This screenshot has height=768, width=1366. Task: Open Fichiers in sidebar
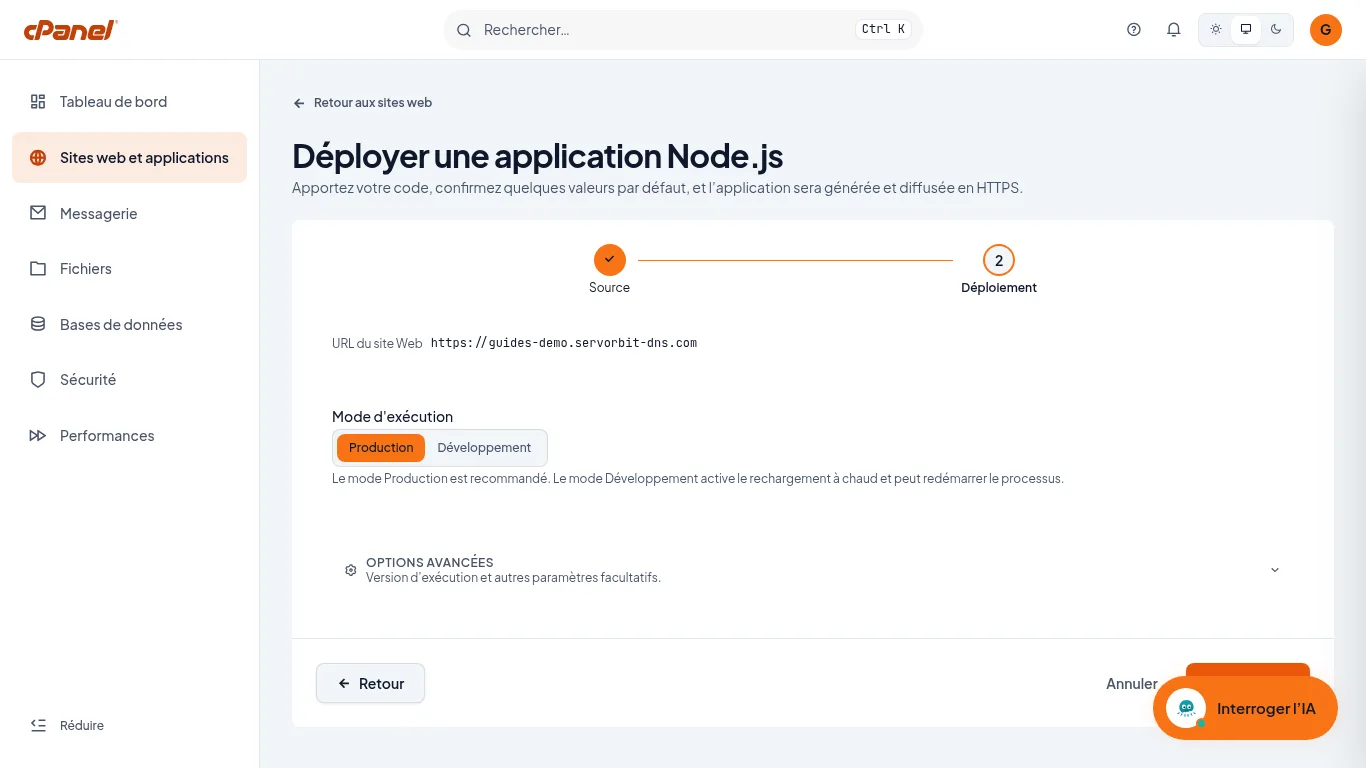coord(129,269)
